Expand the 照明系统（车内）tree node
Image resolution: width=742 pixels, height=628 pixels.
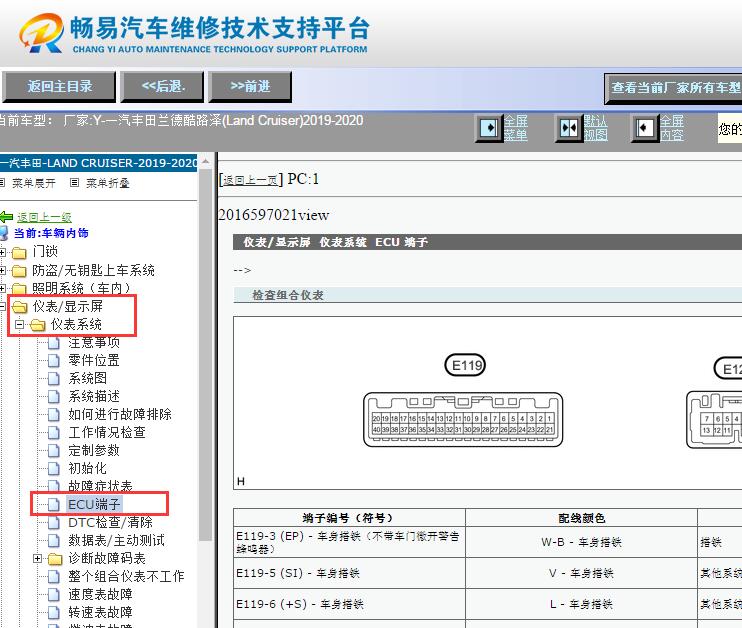[x=2, y=288]
